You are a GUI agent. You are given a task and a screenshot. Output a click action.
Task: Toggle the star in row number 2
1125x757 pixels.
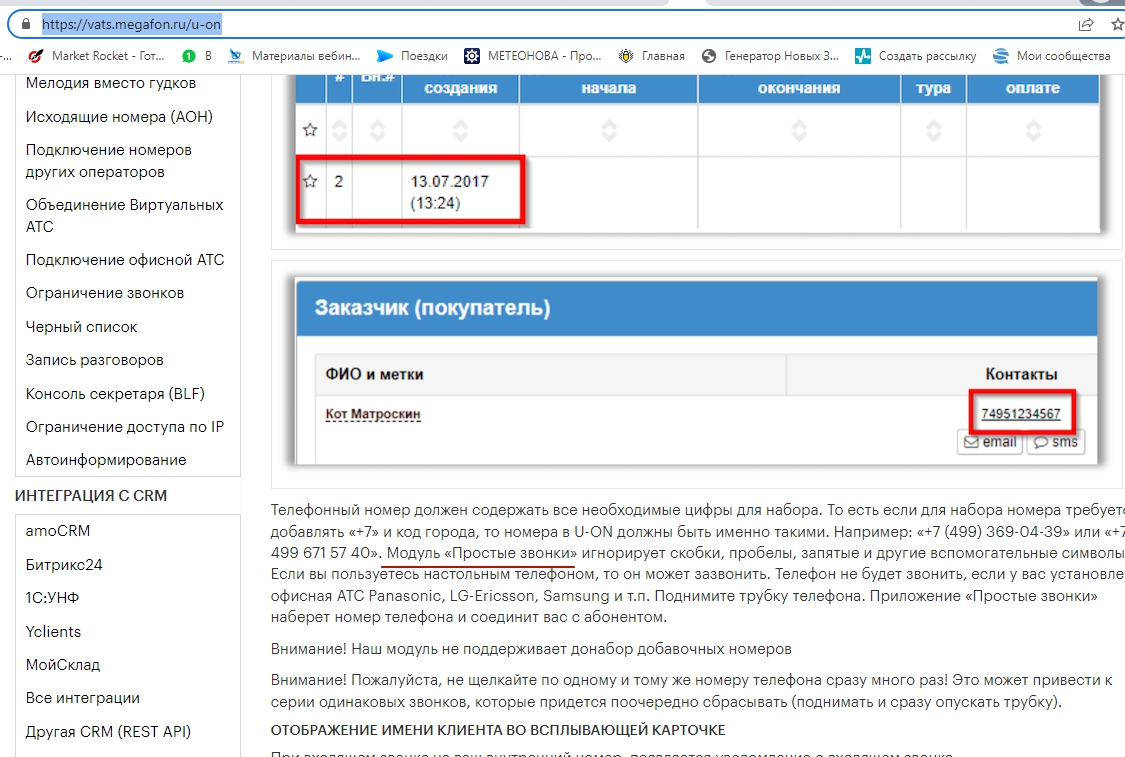tap(310, 182)
